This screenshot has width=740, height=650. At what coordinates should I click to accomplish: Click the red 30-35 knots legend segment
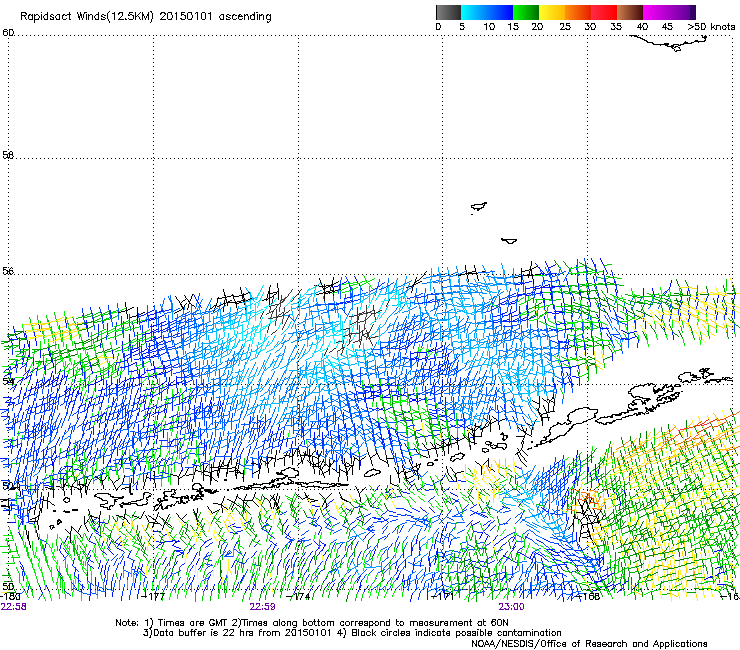tap(604, 12)
